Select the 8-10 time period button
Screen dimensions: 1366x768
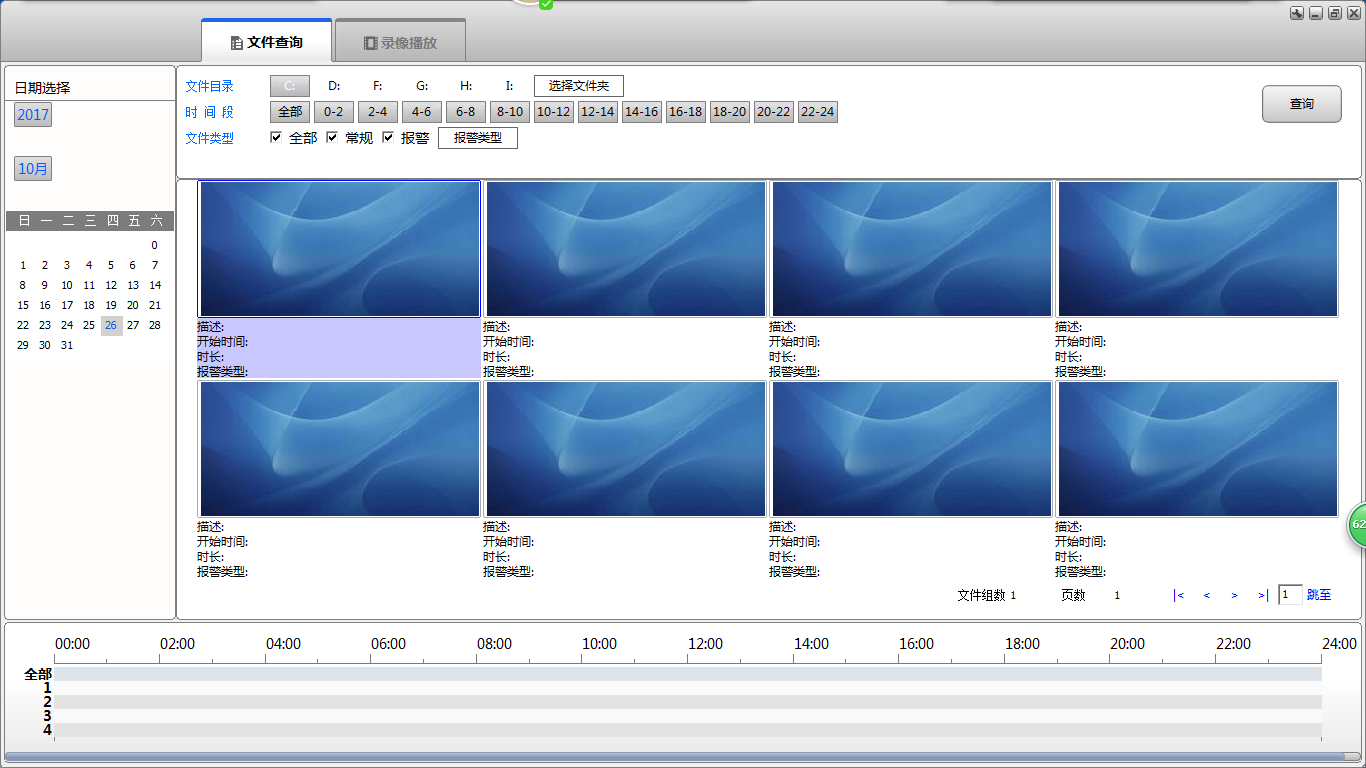509,112
